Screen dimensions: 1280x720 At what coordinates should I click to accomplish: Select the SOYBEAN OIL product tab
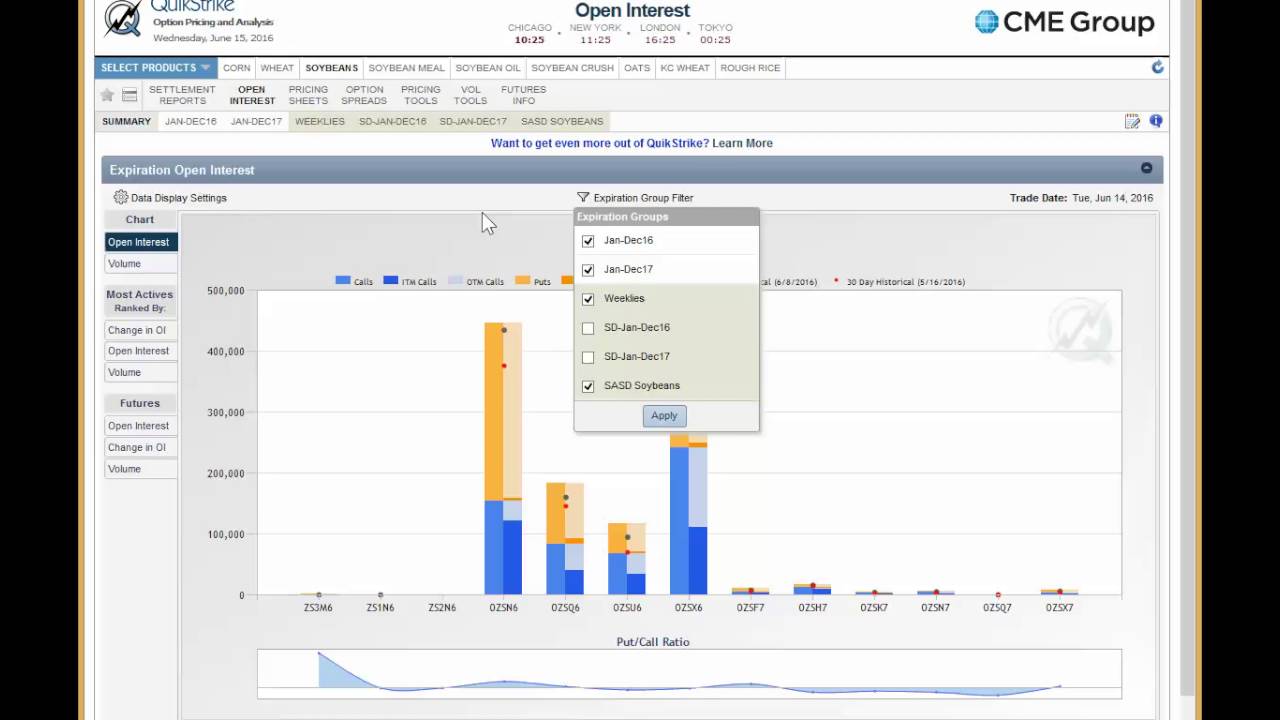click(488, 68)
